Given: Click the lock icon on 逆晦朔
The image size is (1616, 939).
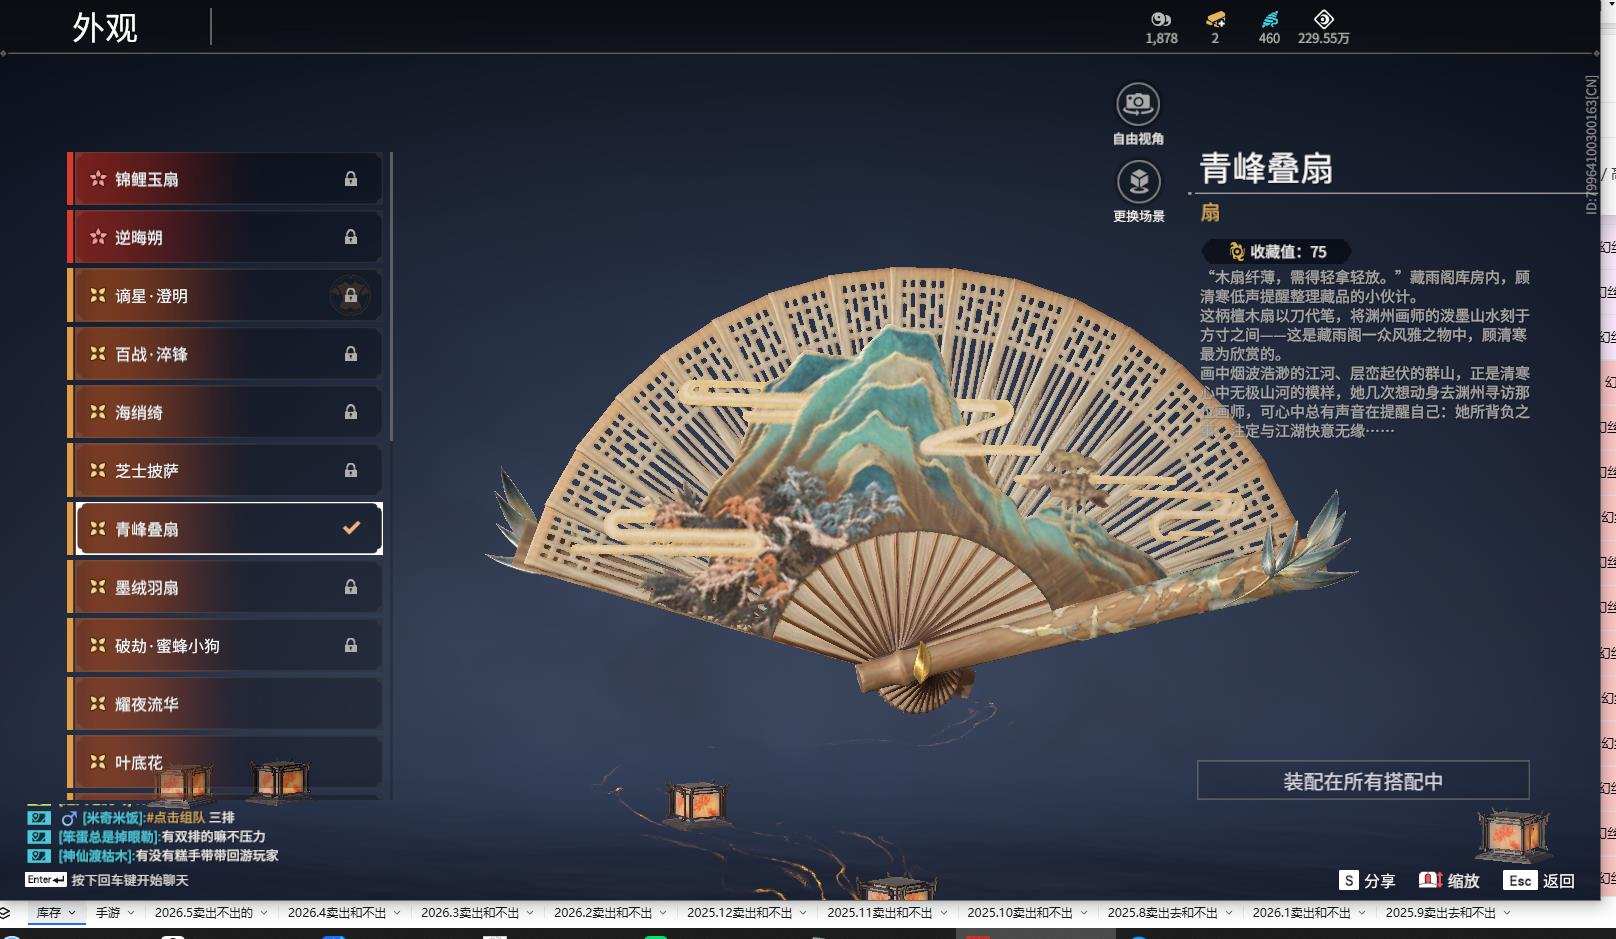Looking at the screenshot, I should (351, 237).
